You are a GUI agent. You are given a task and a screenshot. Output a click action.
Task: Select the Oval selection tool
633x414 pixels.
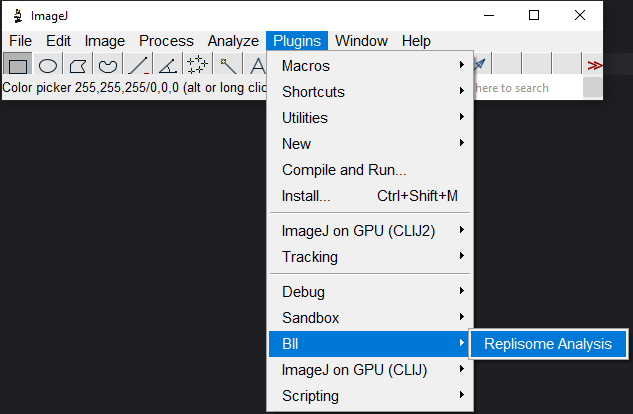tap(48, 65)
